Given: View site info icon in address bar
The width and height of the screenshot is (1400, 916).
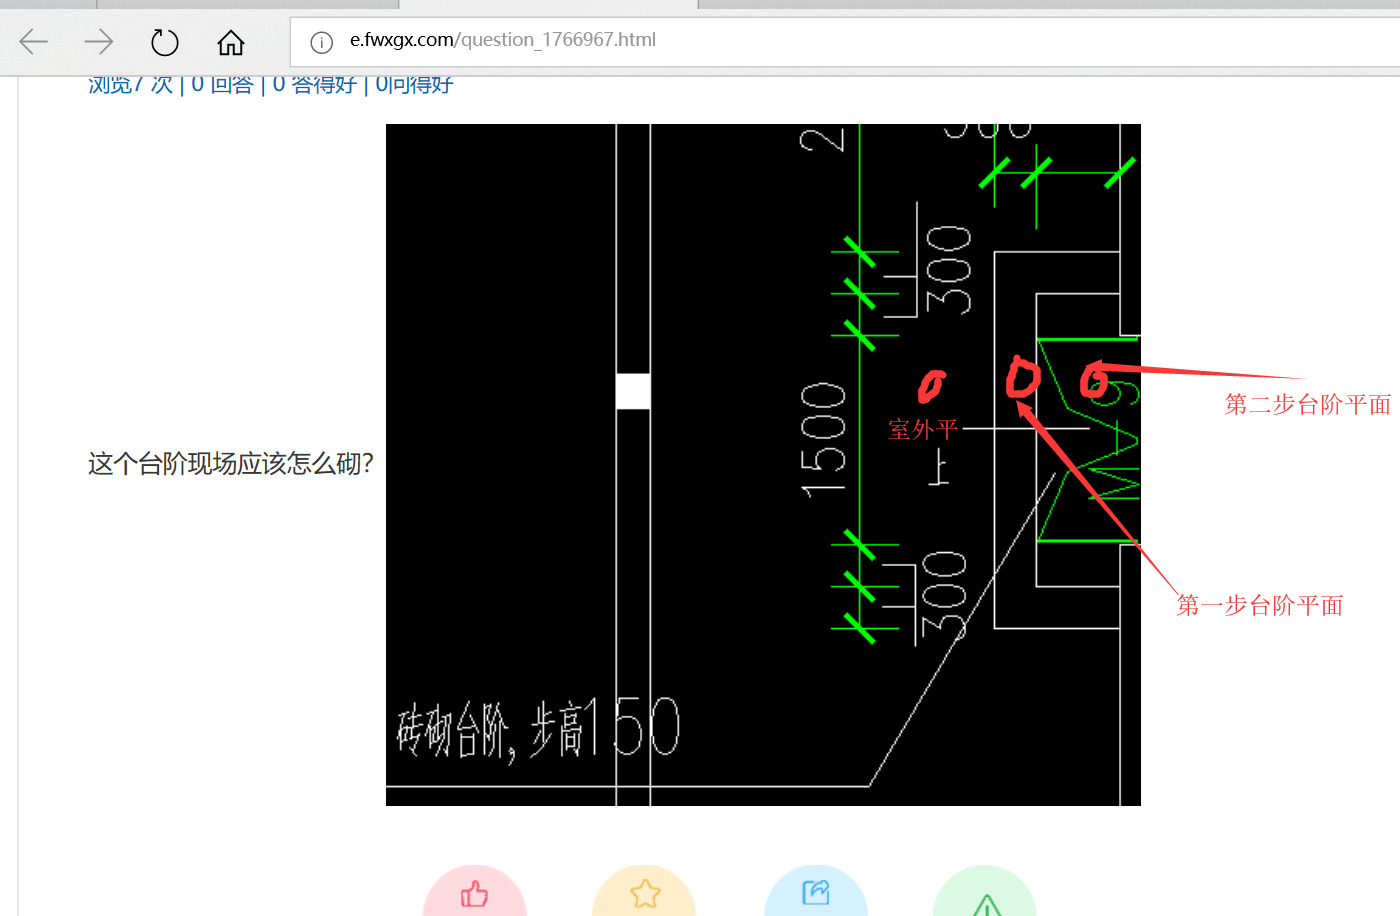Looking at the screenshot, I should (x=321, y=42).
